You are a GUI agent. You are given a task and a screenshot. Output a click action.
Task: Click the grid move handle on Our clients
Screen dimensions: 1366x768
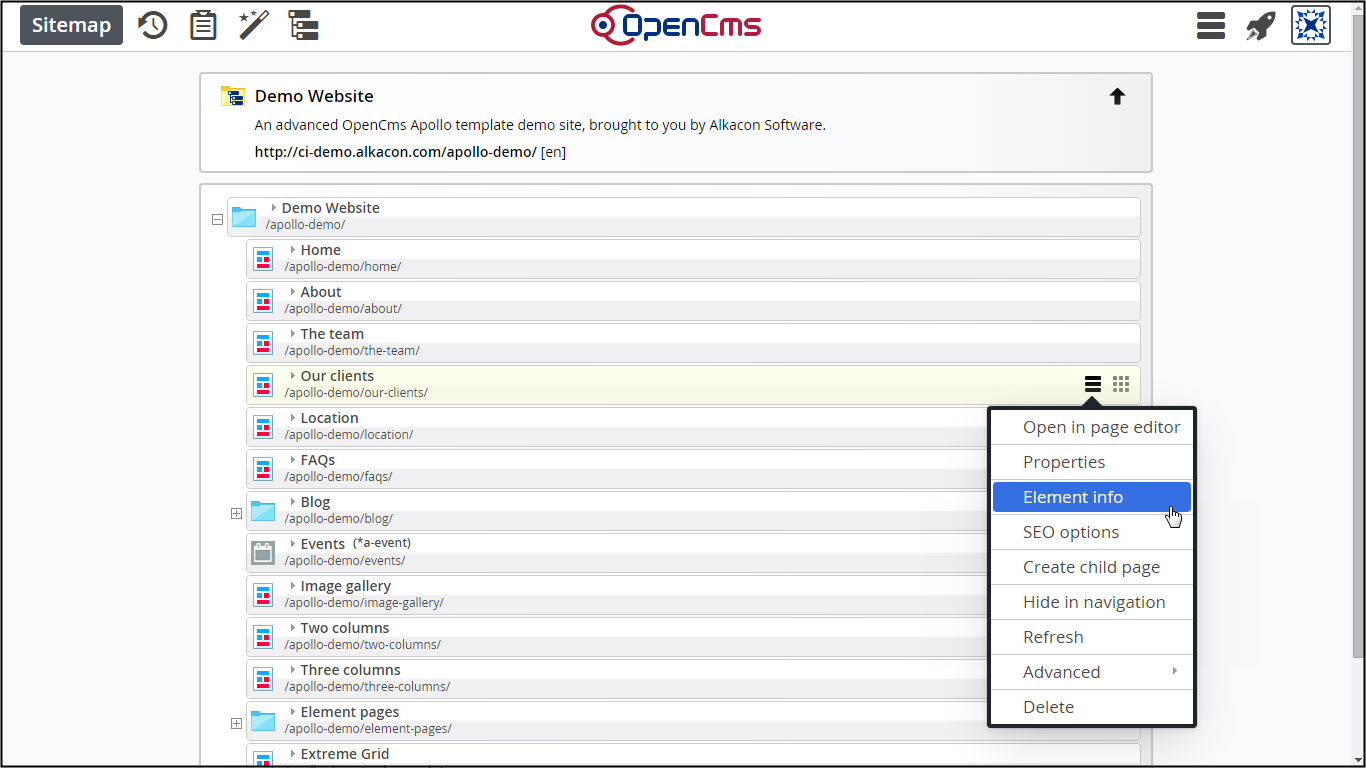(1121, 384)
